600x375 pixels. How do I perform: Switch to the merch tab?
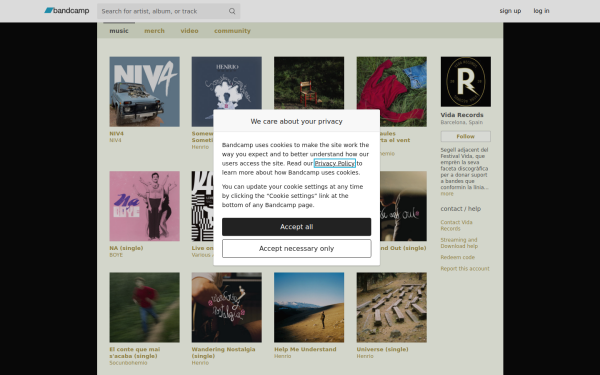[154, 31]
